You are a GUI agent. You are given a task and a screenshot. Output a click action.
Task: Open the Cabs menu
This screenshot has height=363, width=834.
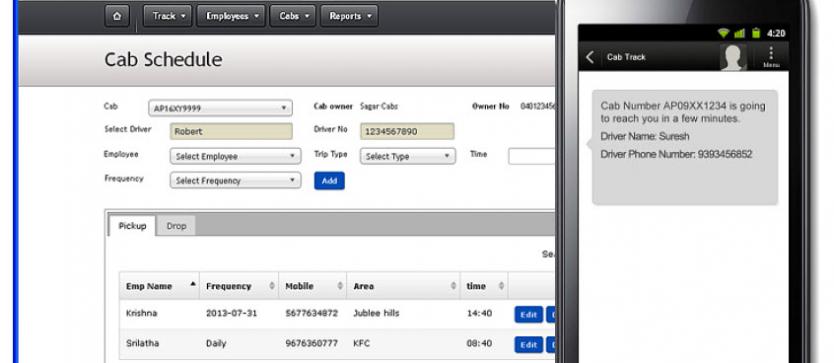point(293,16)
